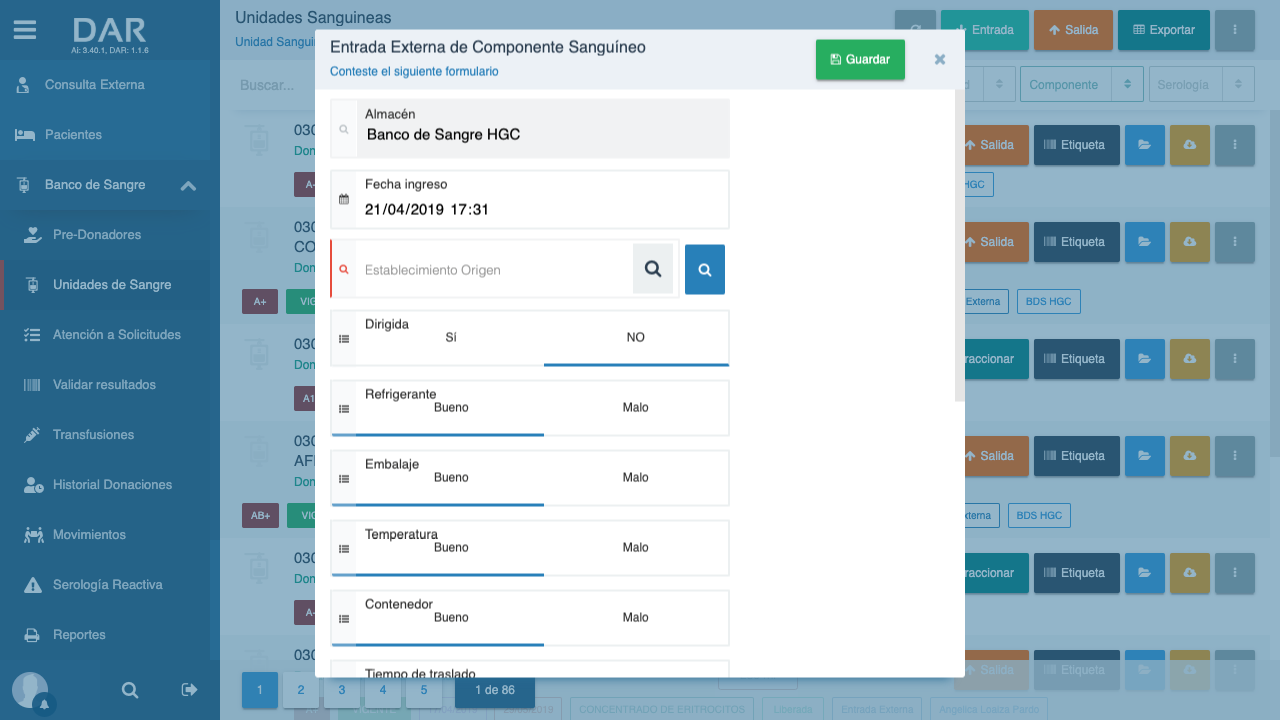Go to page 5 of results
Viewport: 1280px width, 720px height.
(x=424, y=690)
